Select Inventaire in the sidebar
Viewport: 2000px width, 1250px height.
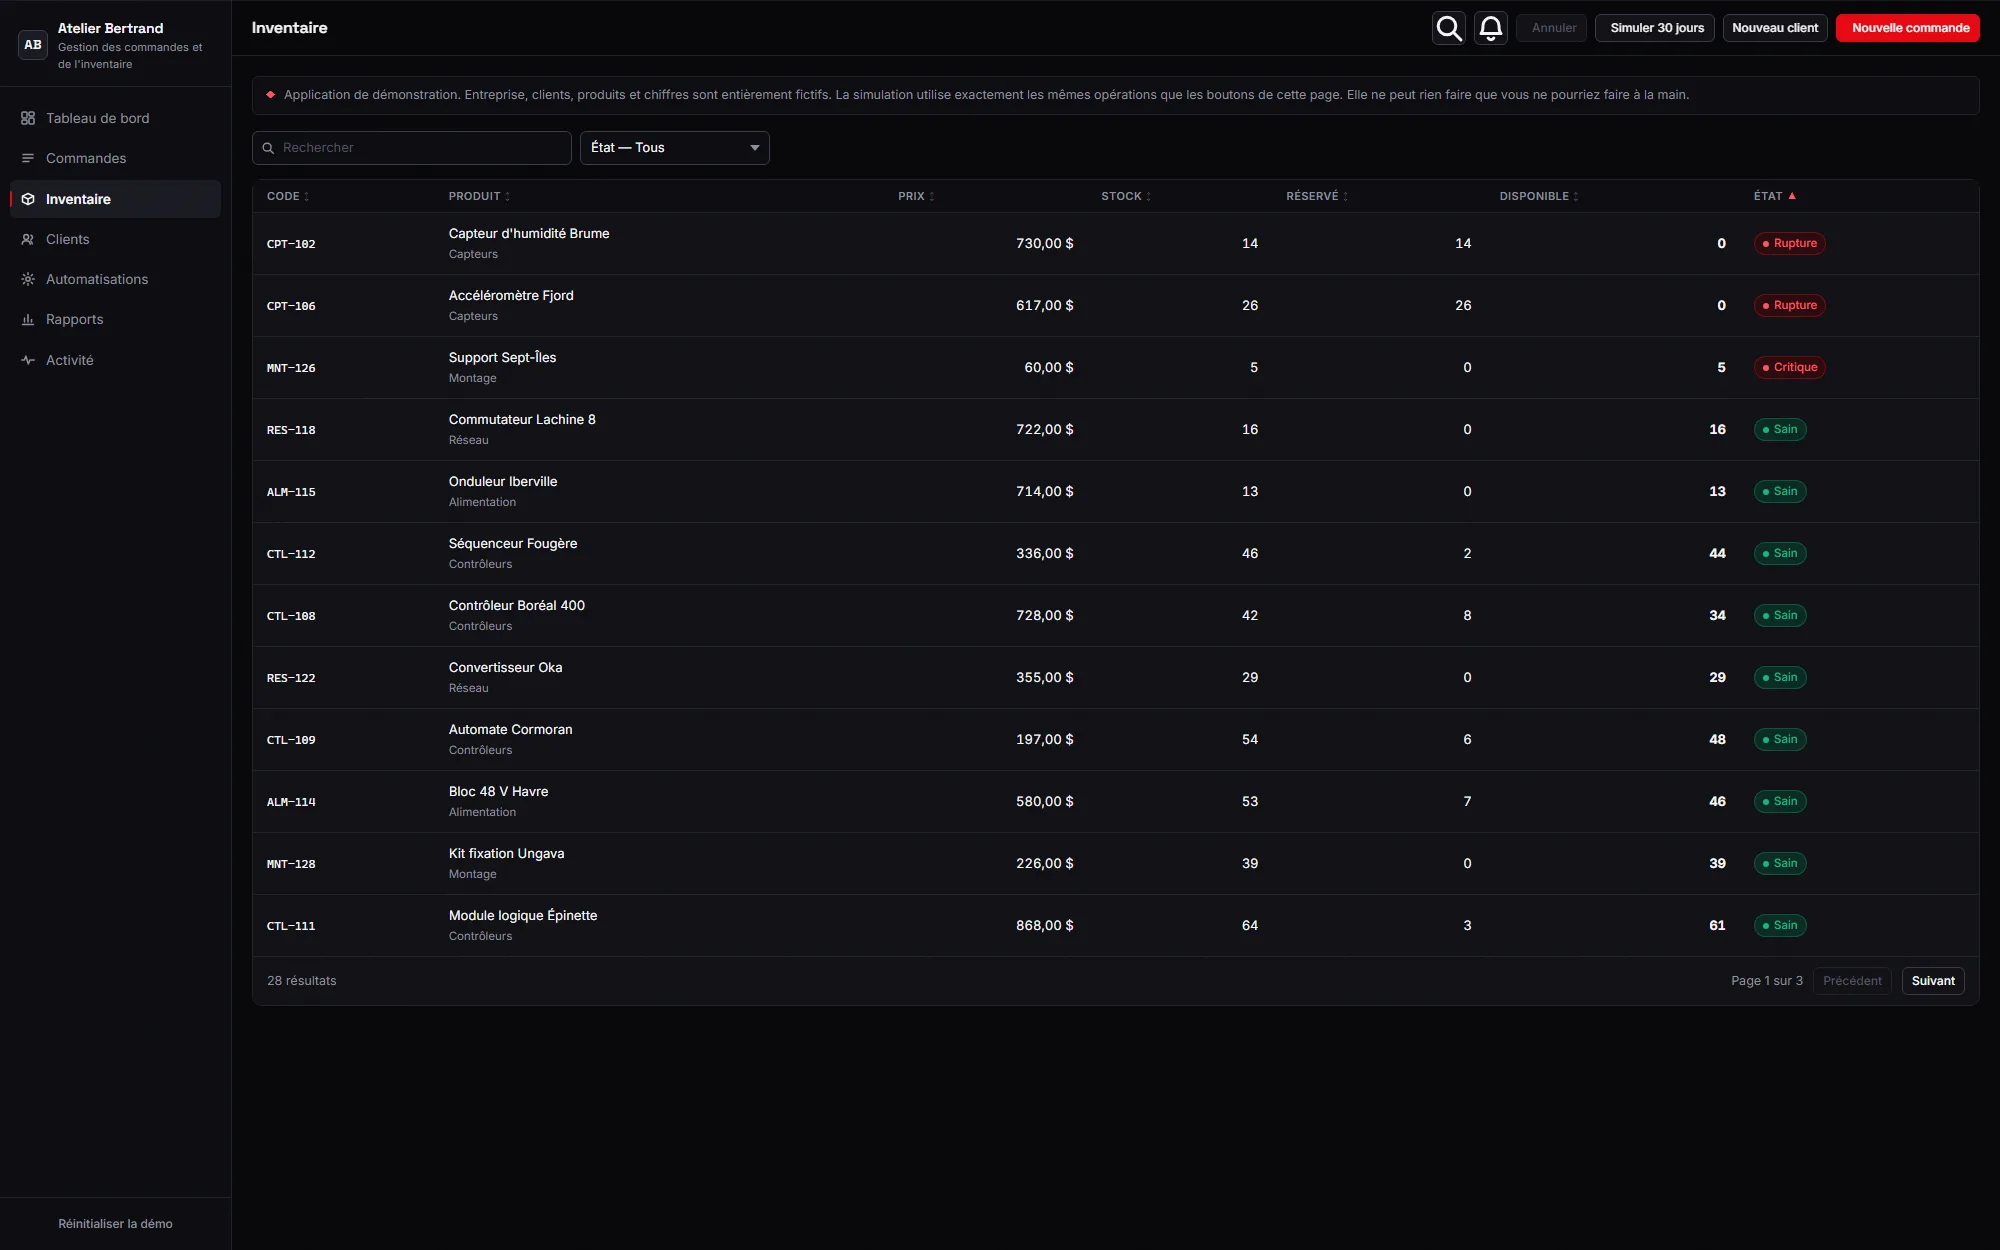115,199
